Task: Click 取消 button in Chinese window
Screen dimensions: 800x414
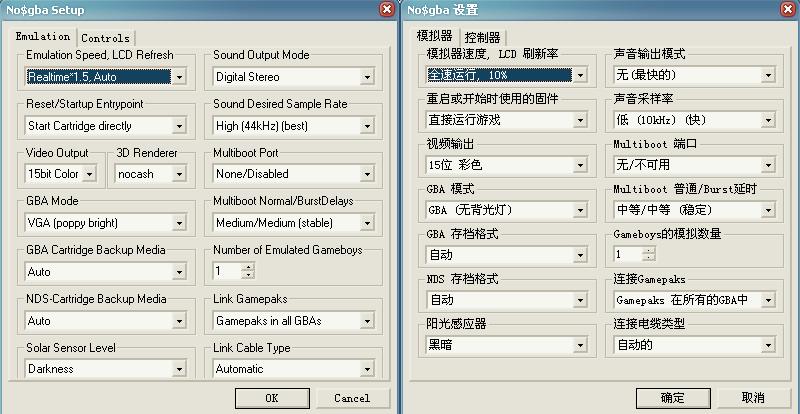Action: (754, 398)
